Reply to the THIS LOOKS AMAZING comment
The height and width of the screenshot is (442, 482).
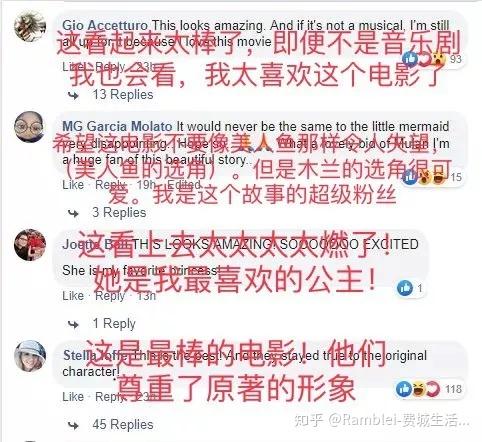tap(110, 296)
